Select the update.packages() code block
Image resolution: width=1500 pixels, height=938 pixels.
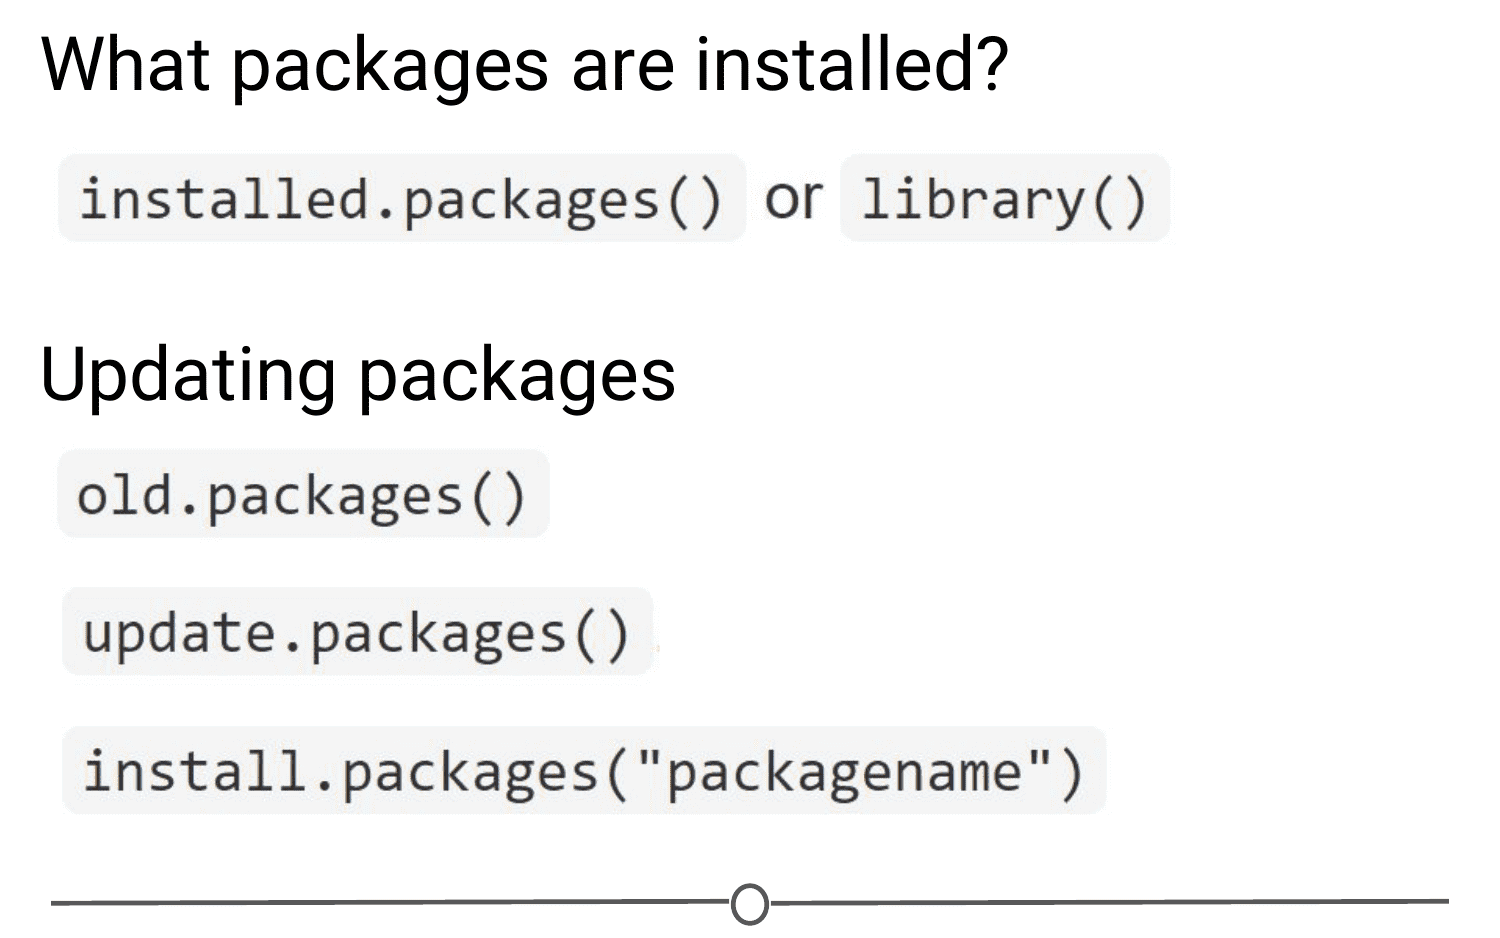coord(357,632)
